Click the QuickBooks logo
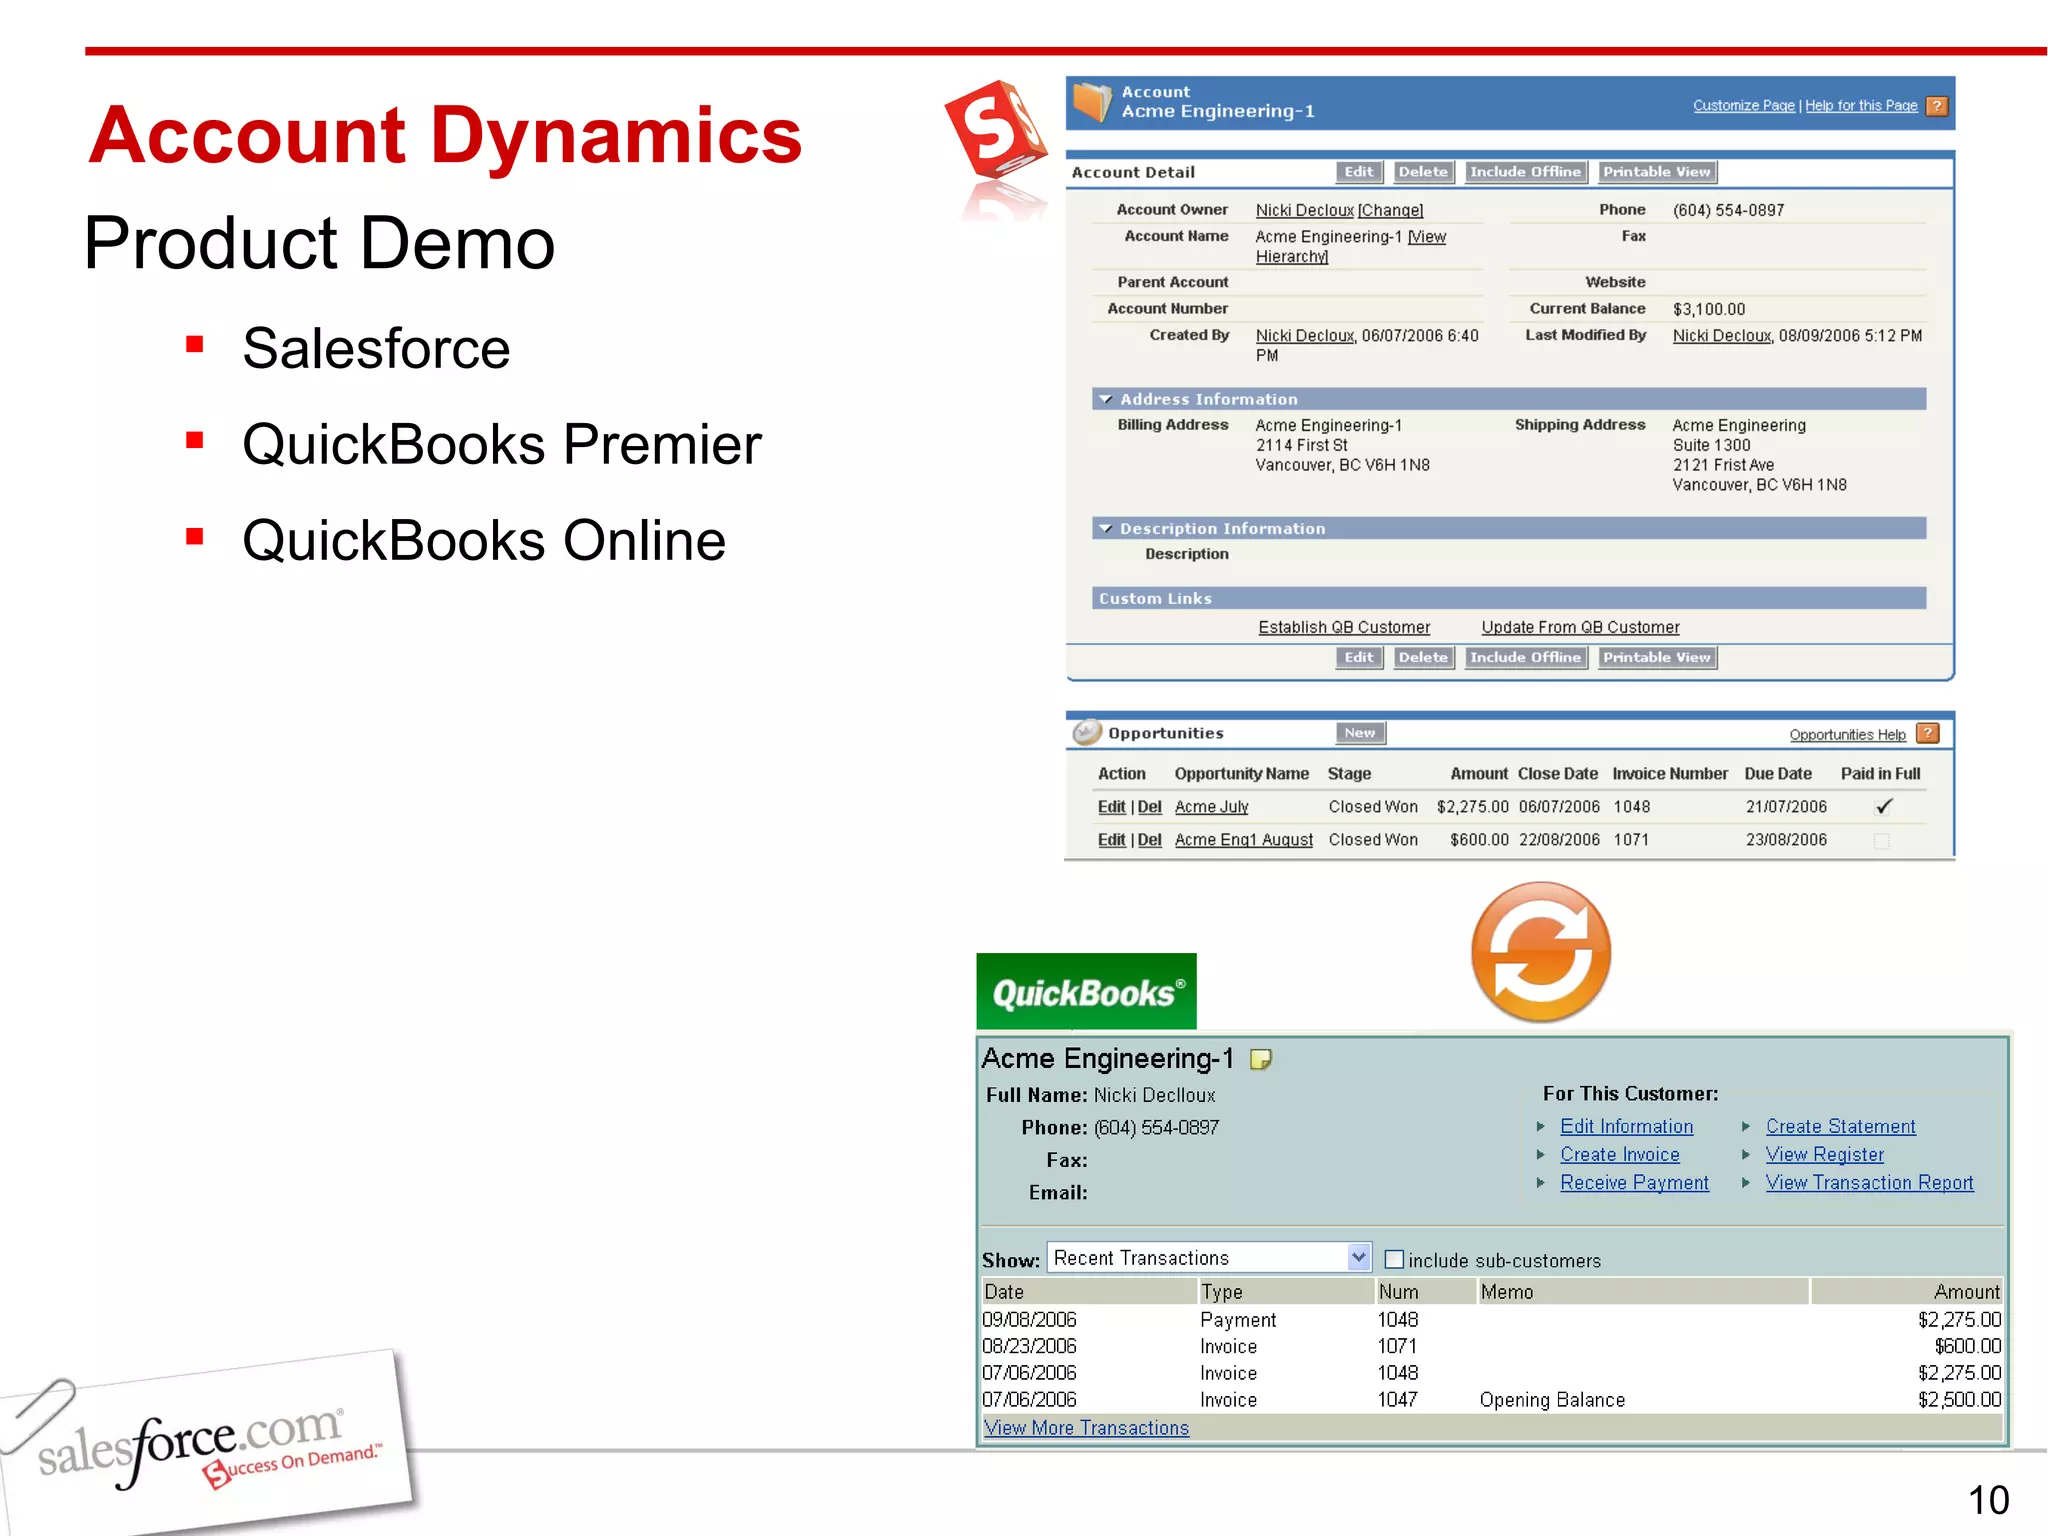 1087,991
